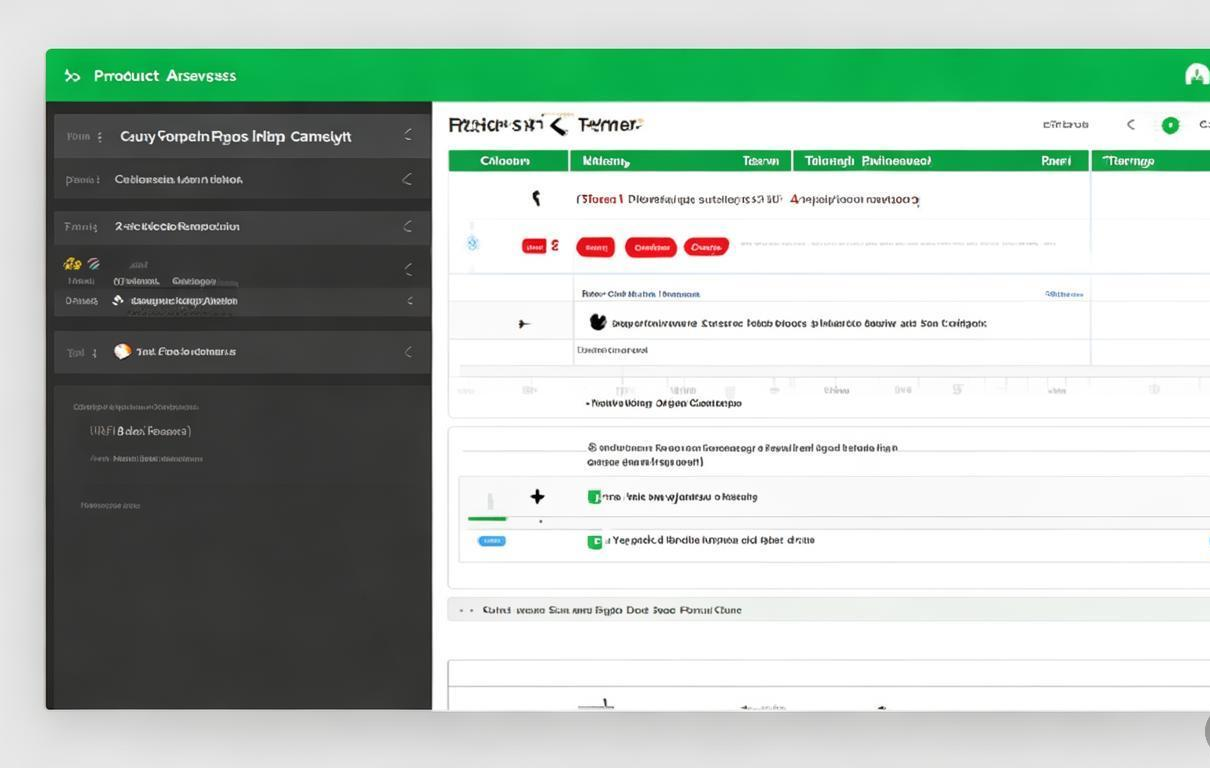Select the Cliooom column header
Screen dimensions: 1210x768
coord(508,161)
